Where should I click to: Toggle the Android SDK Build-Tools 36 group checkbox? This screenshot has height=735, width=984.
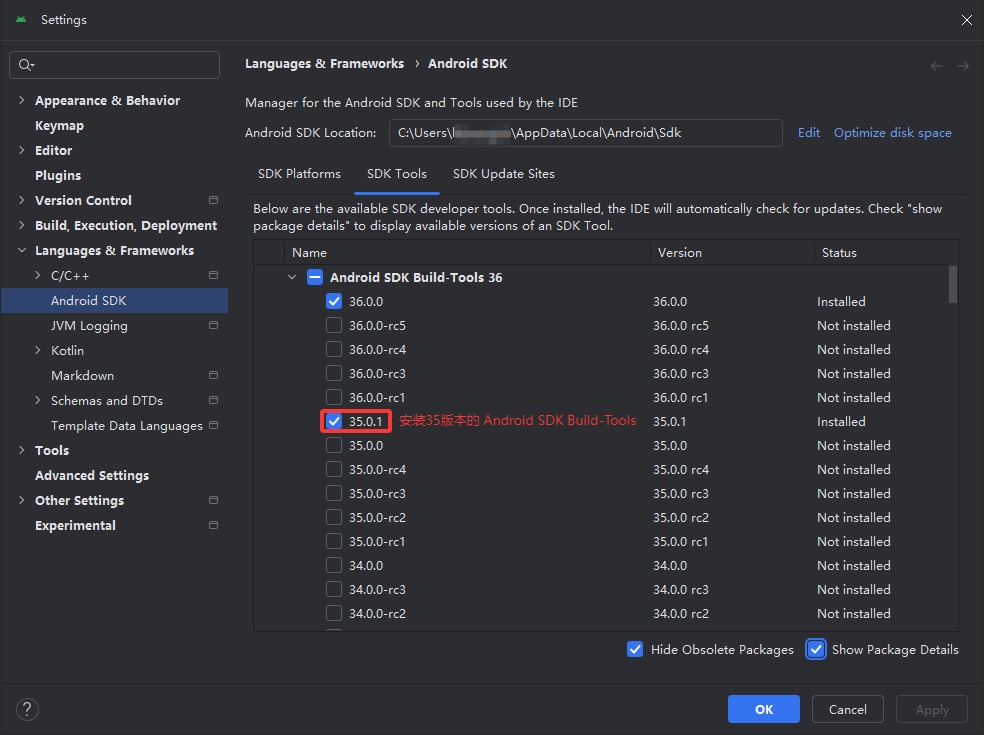pos(315,277)
